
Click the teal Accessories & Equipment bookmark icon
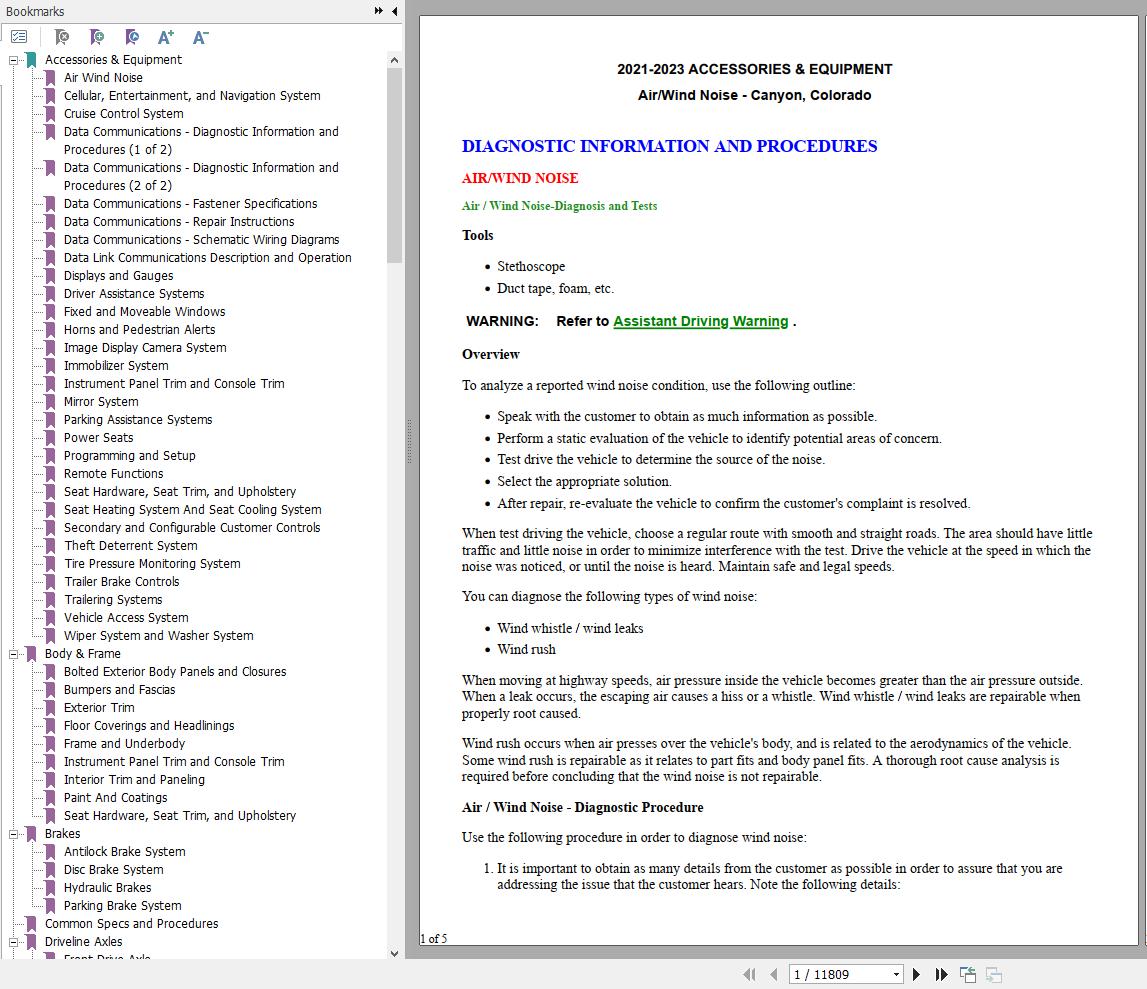pos(31,60)
